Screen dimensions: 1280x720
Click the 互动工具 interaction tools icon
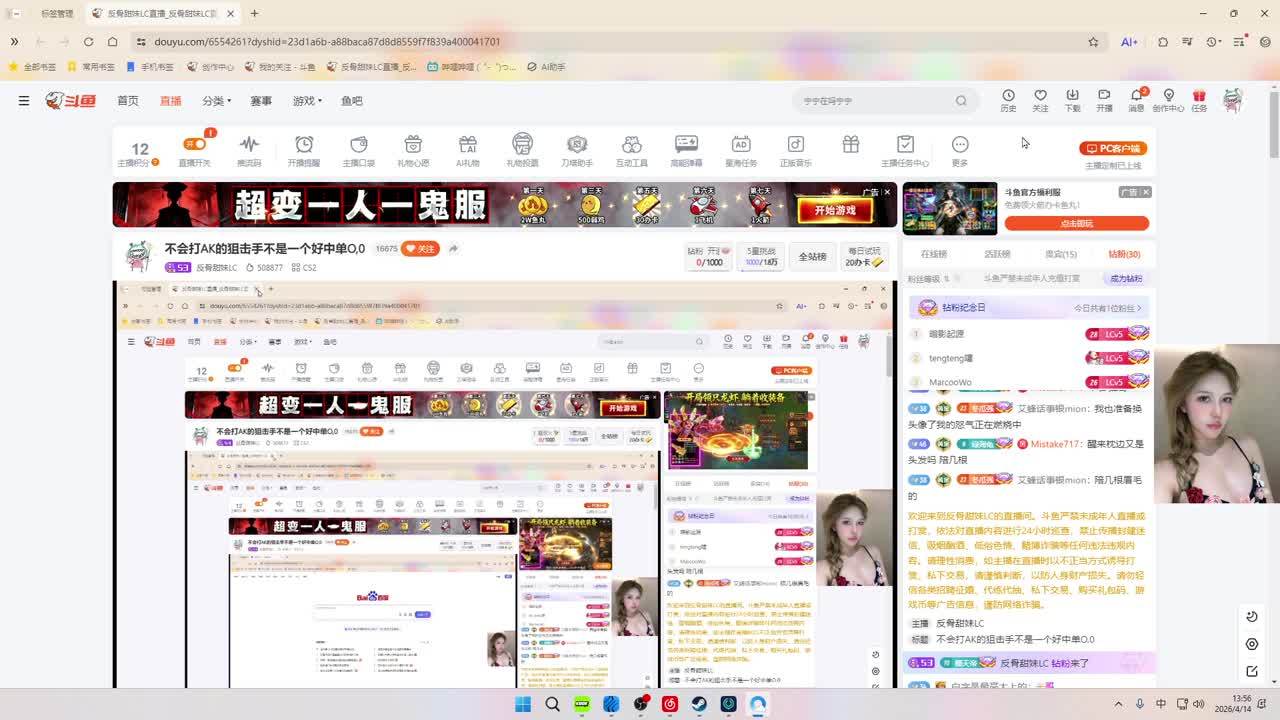[x=631, y=146]
